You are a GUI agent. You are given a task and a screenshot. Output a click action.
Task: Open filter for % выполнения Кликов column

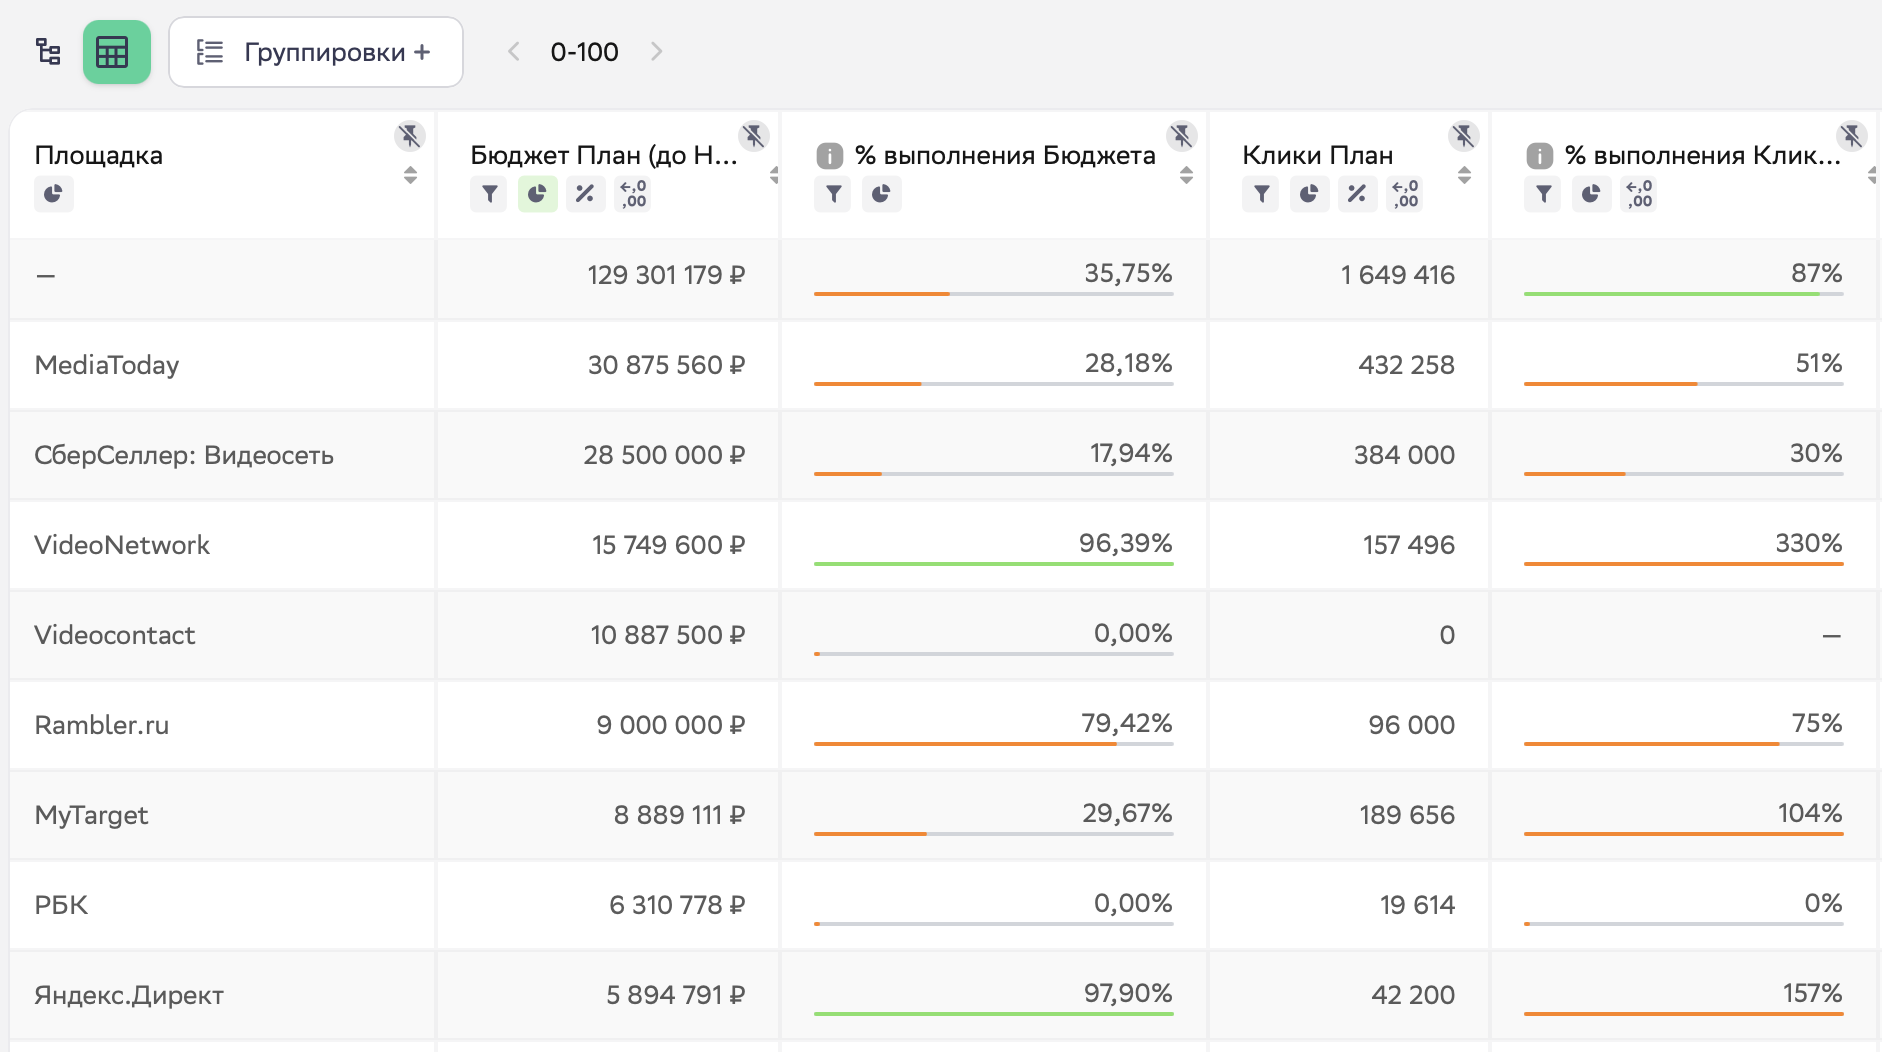point(1543,194)
